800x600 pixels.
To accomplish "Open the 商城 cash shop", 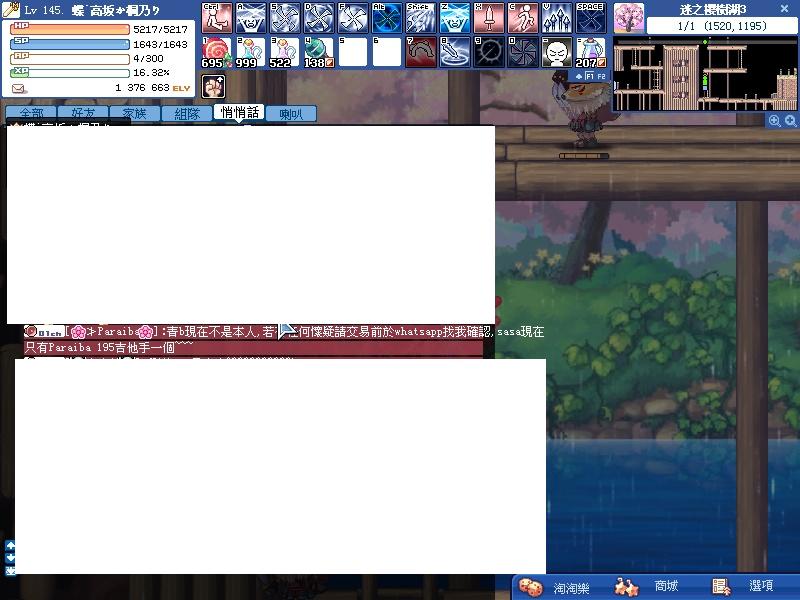I will pos(646,587).
